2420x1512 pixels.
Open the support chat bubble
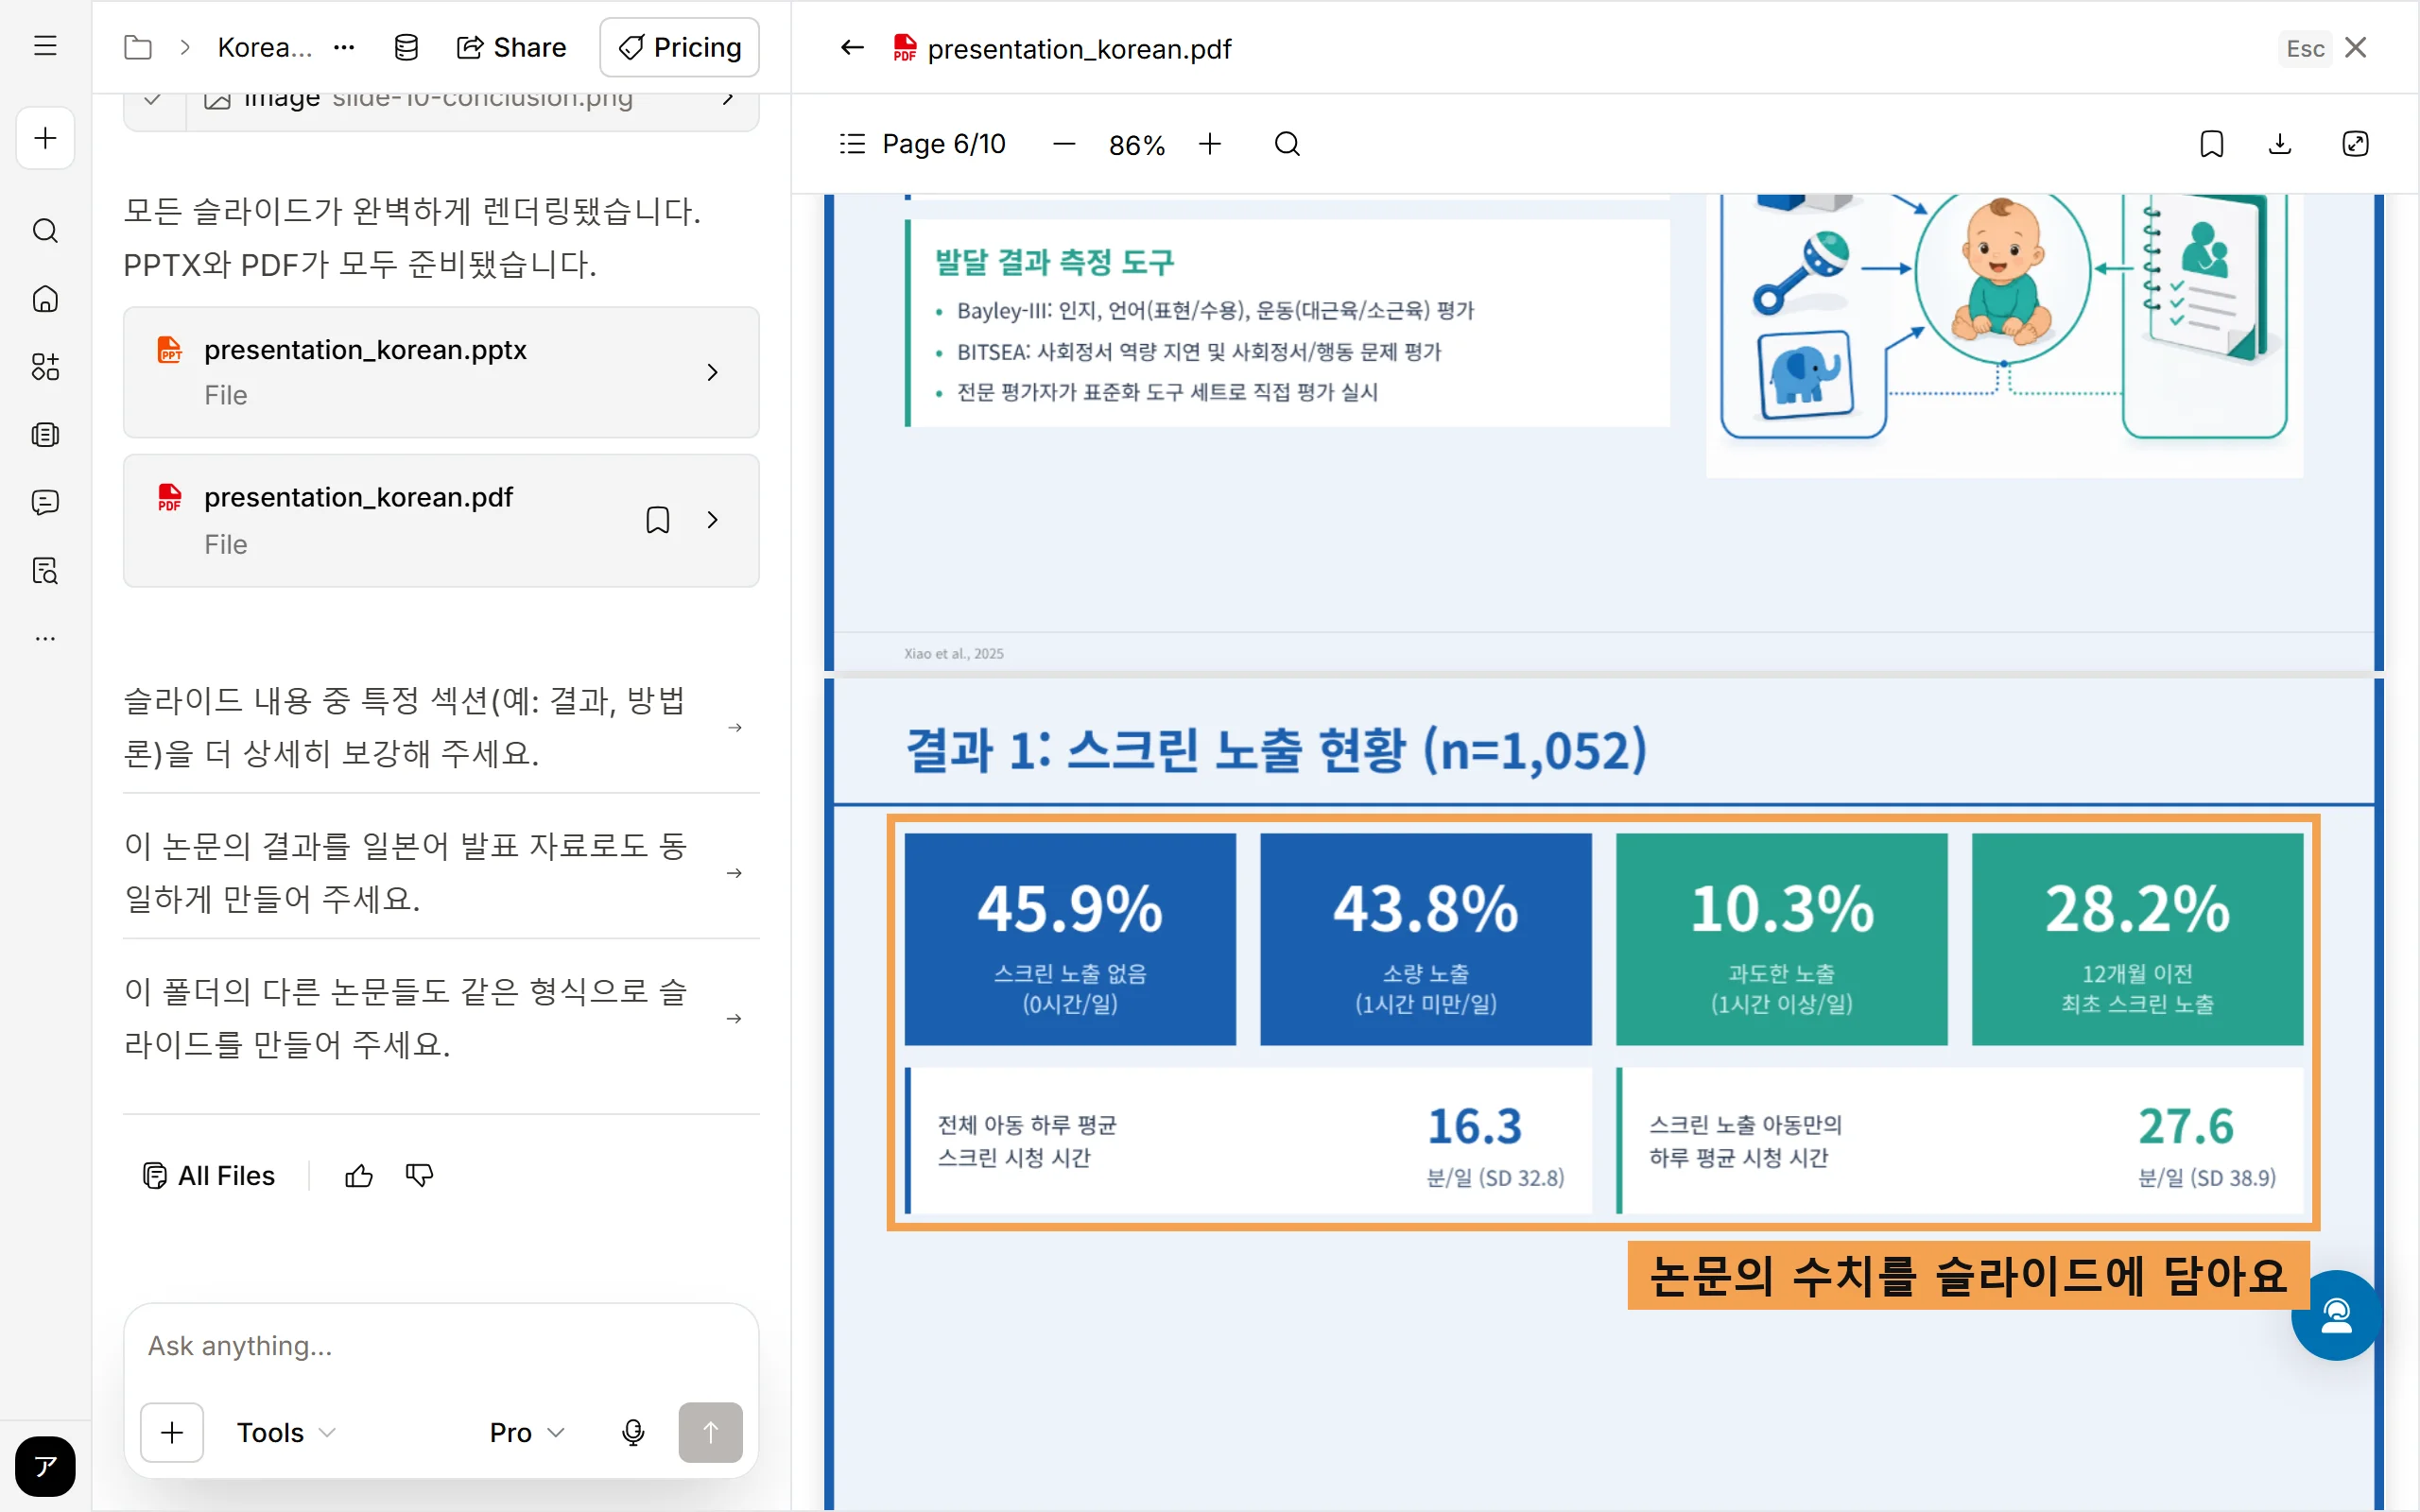pyautogui.click(x=2336, y=1315)
